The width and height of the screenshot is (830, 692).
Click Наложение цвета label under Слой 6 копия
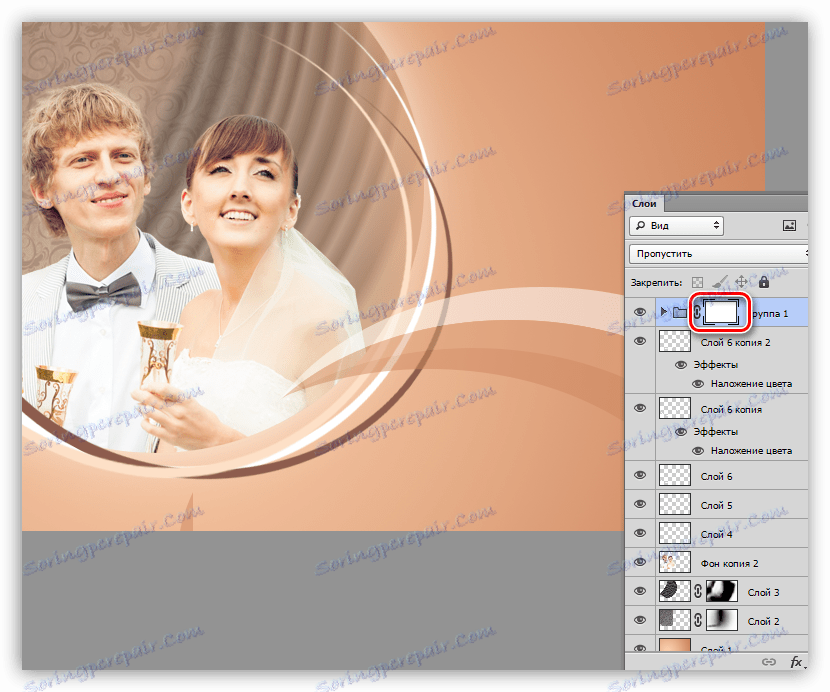[751, 451]
